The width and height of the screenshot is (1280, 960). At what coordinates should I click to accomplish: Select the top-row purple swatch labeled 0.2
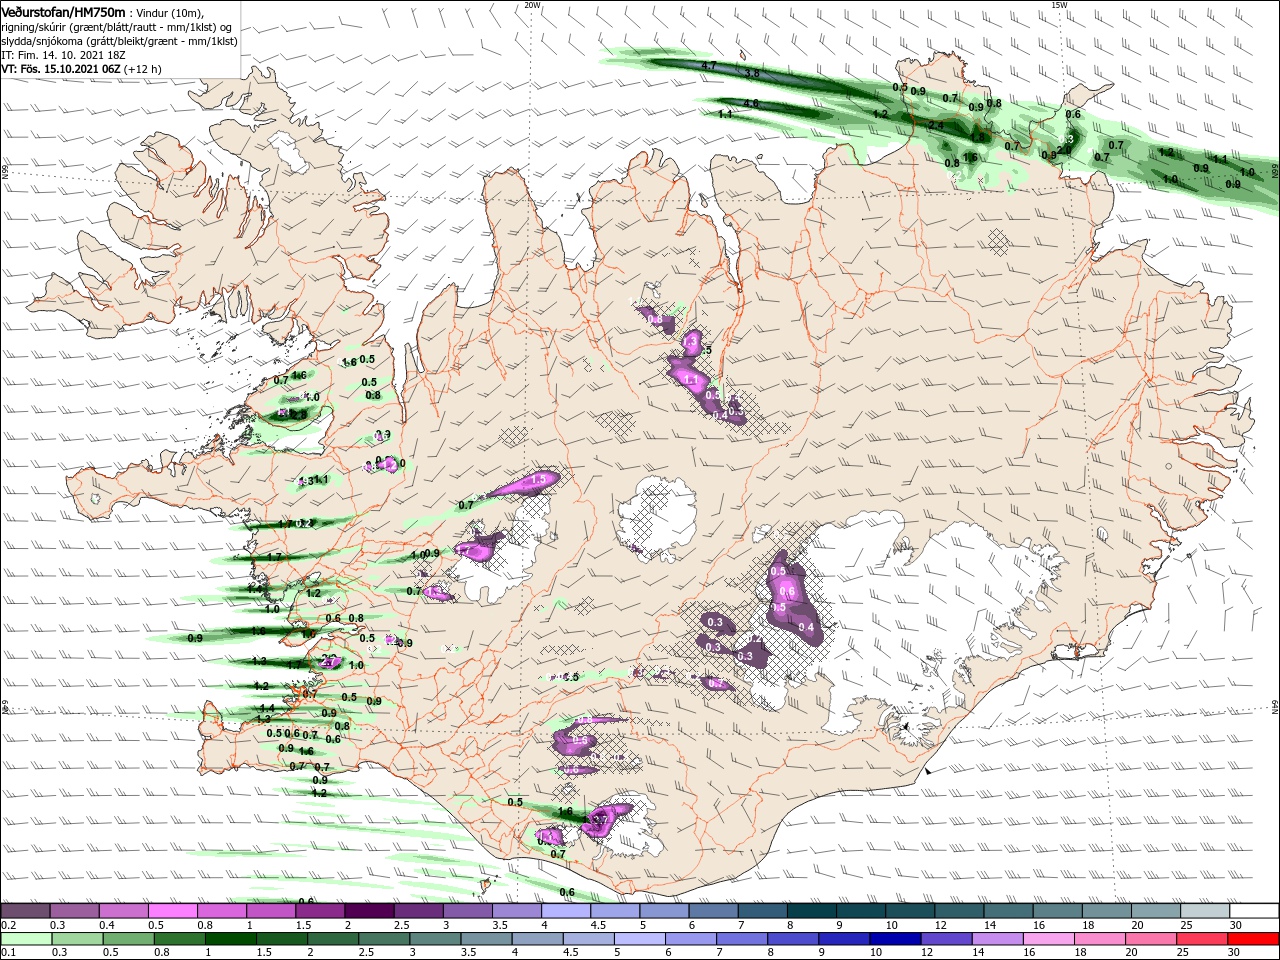coord(25,910)
